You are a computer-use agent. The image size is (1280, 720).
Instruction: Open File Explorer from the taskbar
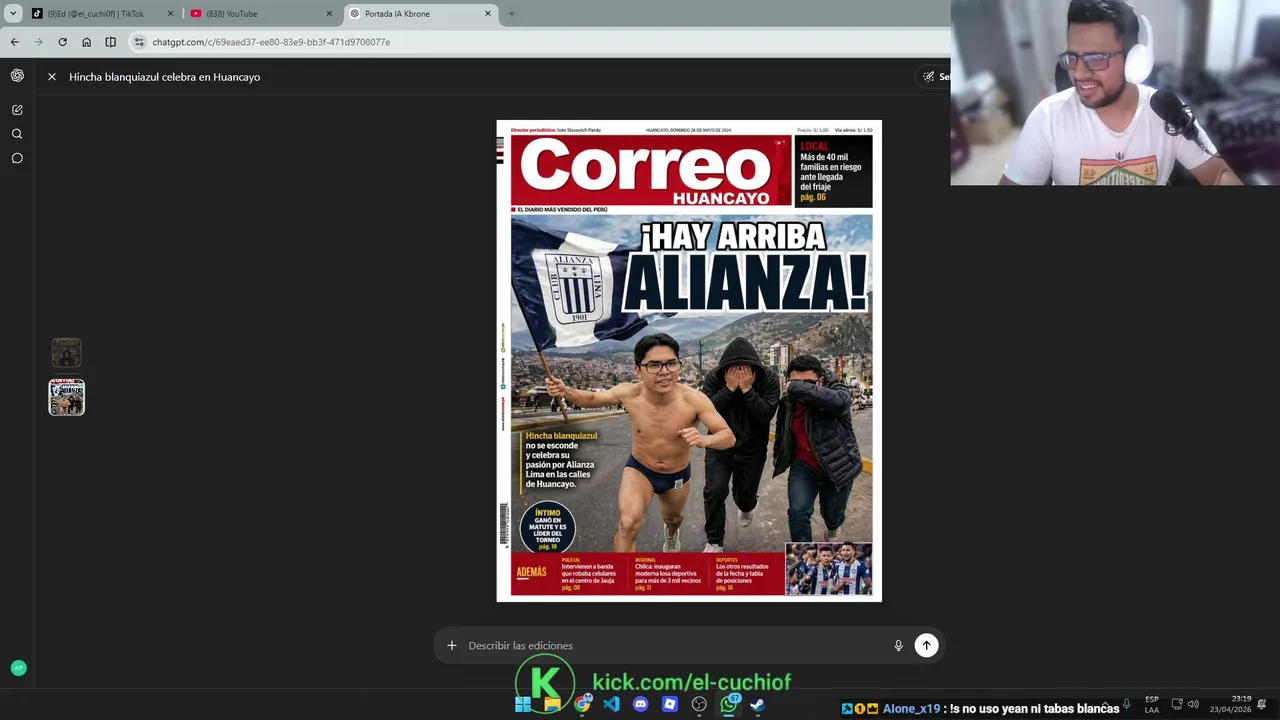552,705
